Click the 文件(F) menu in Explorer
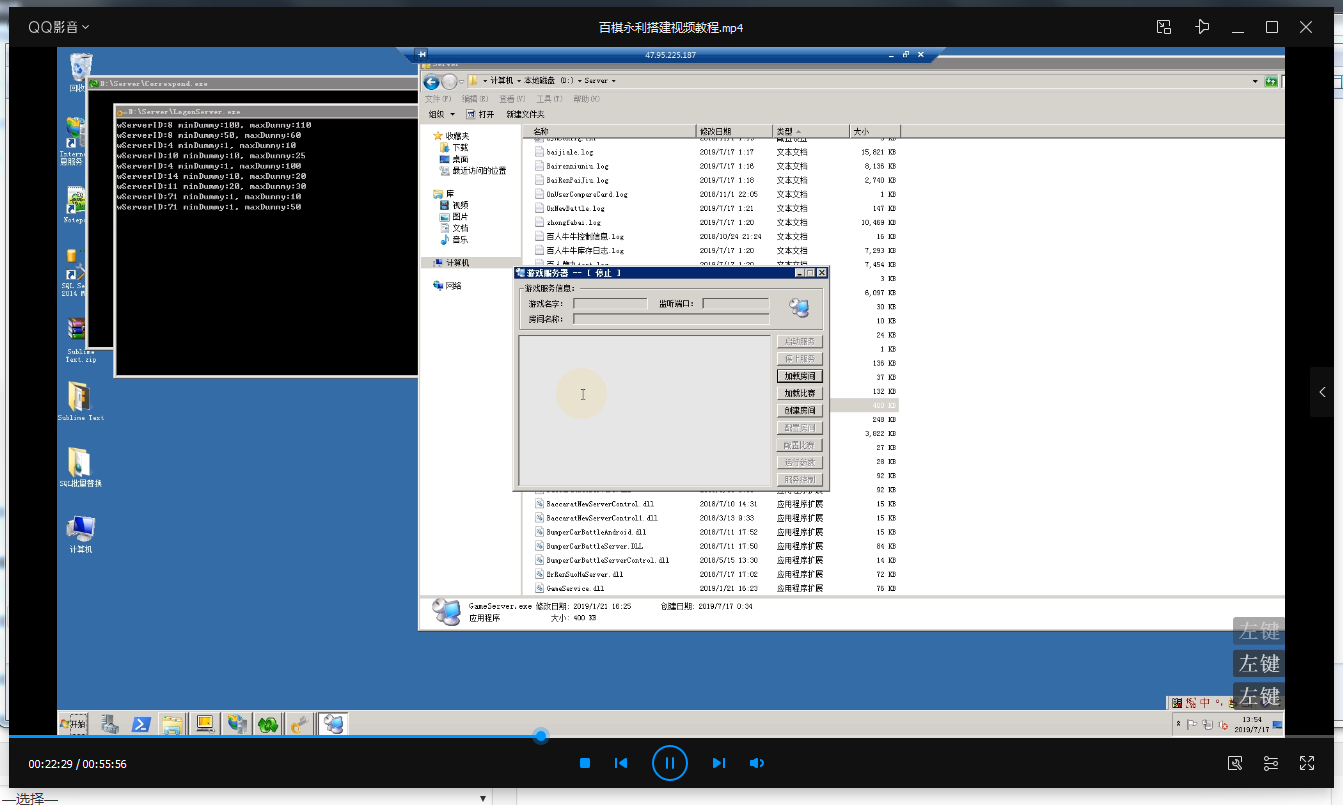 (438, 99)
